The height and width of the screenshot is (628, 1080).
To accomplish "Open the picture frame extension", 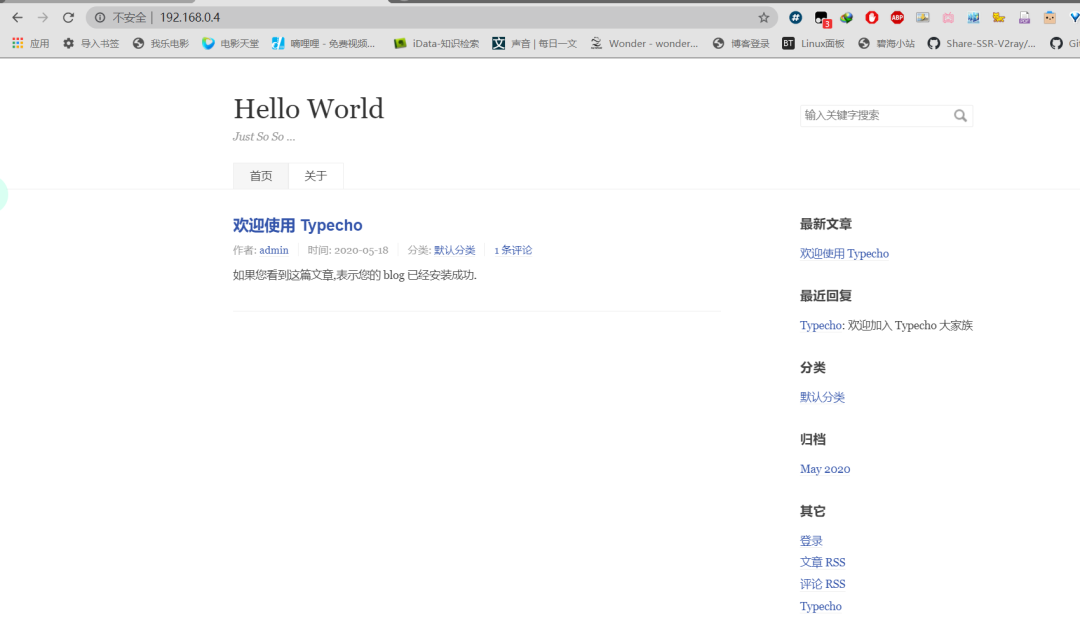I will coord(922,18).
